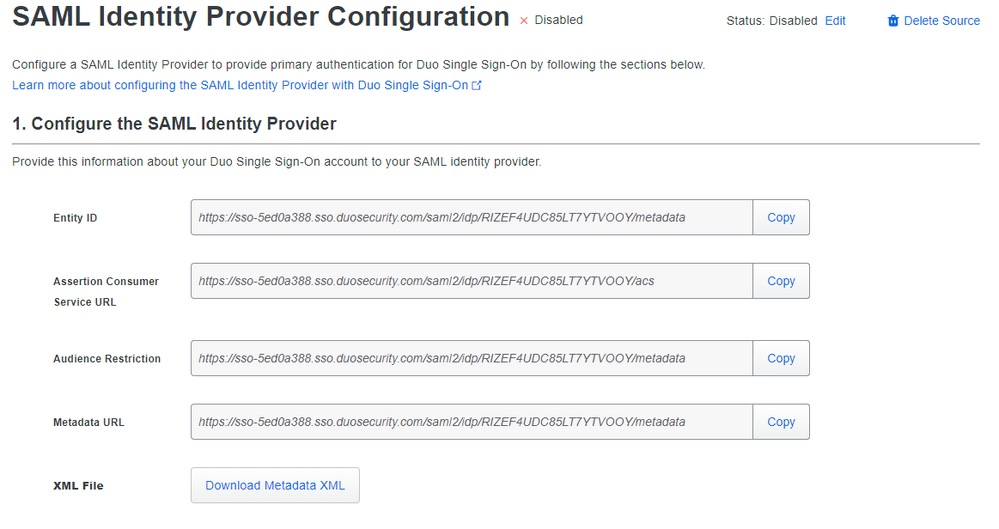The height and width of the screenshot is (529, 999).
Task: Copy the Assertion Consumer Service URL
Action: (x=781, y=281)
